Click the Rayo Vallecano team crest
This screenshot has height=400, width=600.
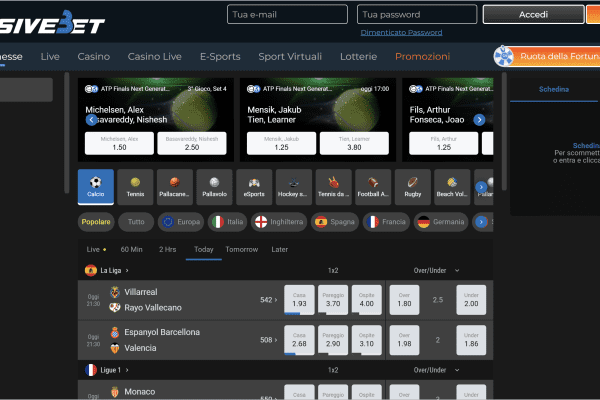[x=115, y=307]
